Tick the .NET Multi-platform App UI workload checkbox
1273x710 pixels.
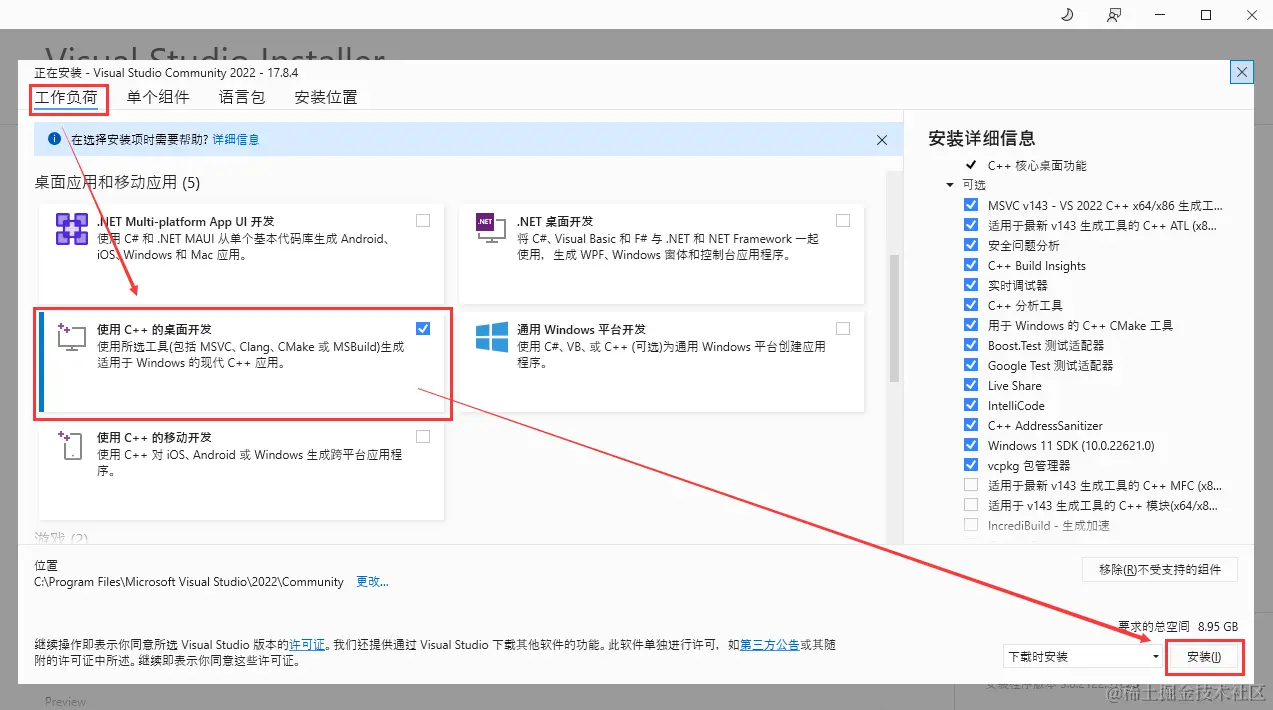click(423, 220)
